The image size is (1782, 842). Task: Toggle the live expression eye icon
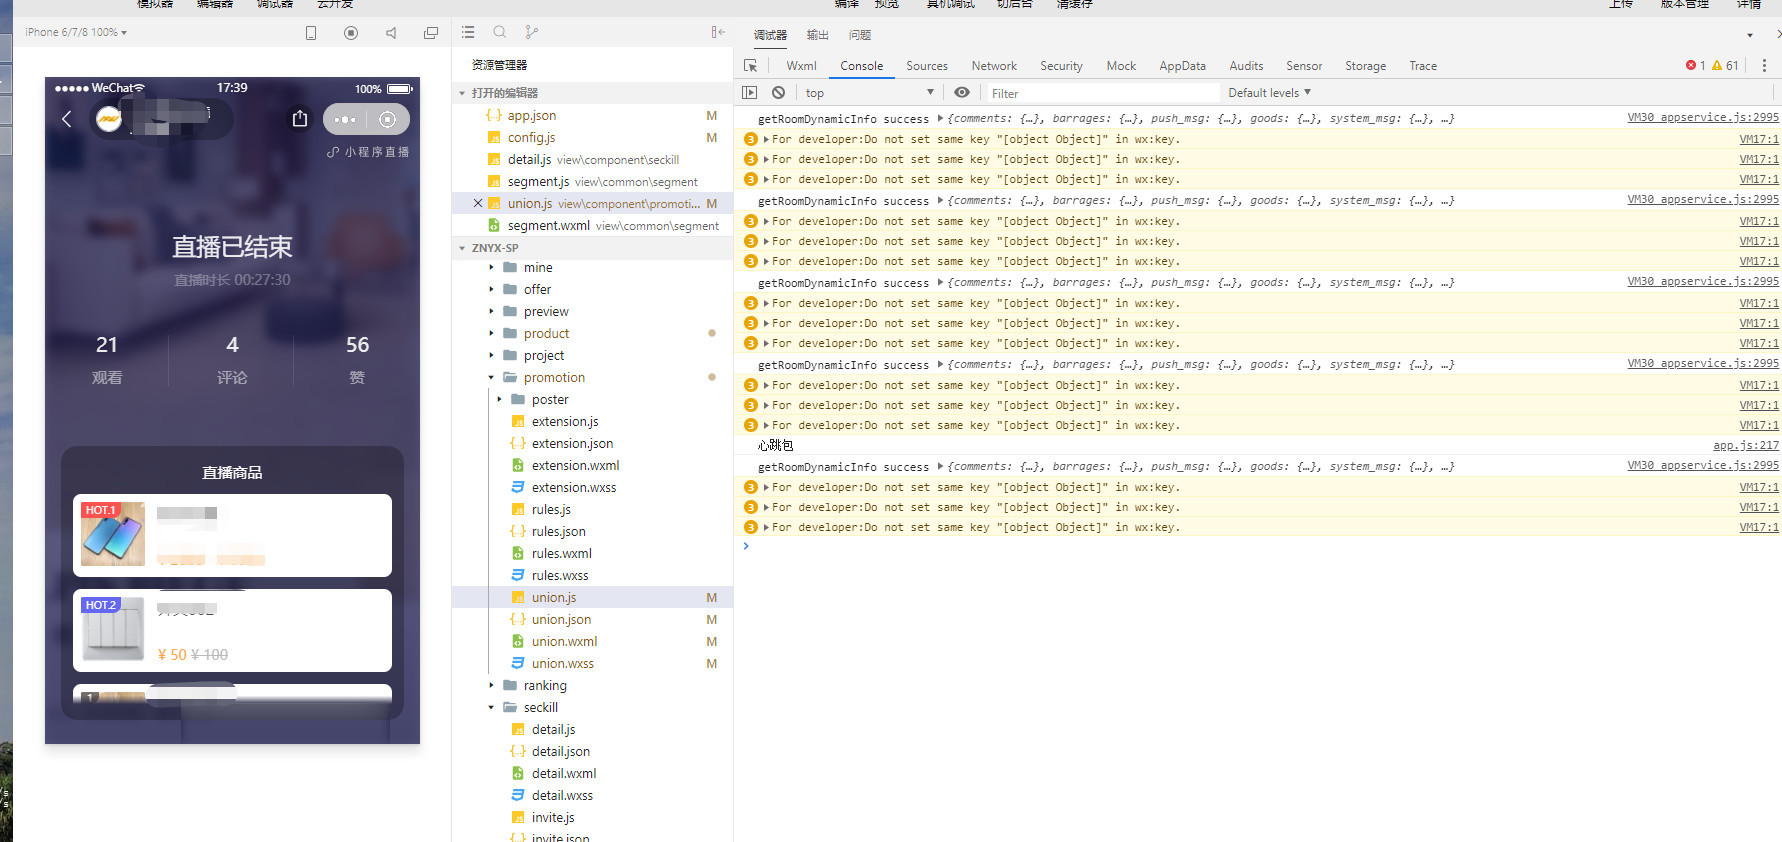(x=962, y=92)
